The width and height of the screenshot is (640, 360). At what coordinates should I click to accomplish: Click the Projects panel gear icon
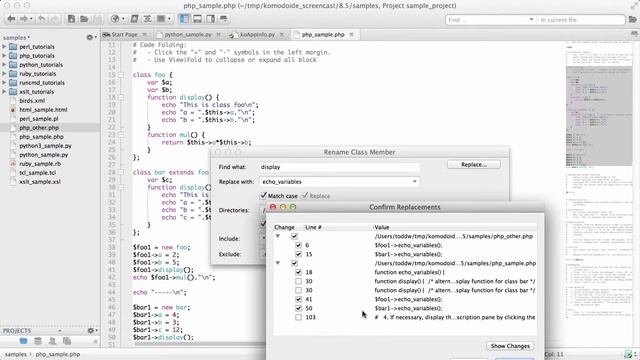(91, 330)
